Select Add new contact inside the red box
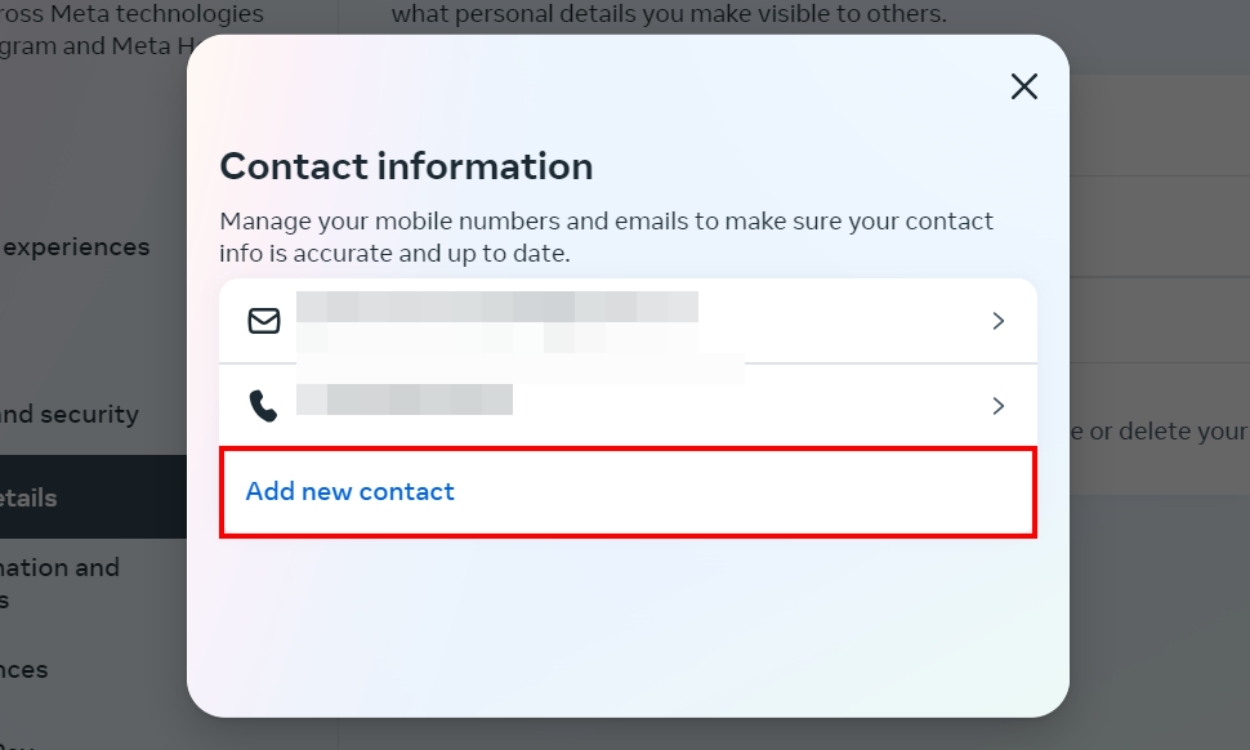The height and width of the screenshot is (750, 1250). tap(349, 491)
